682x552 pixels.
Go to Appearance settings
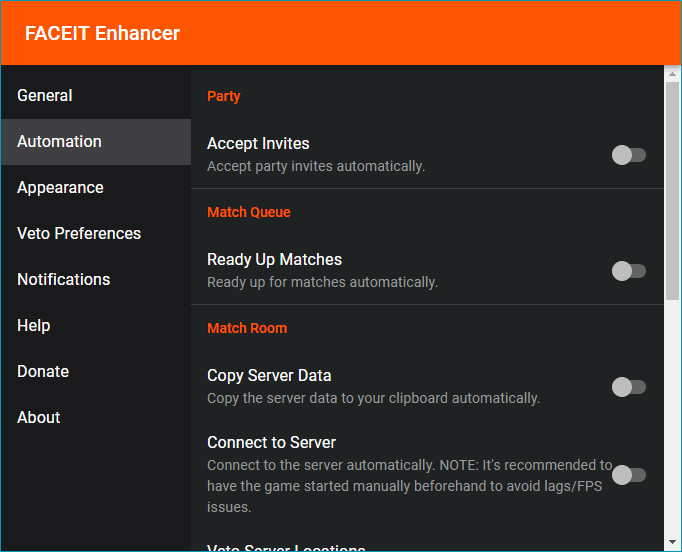pyautogui.click(x=96, y=188)
